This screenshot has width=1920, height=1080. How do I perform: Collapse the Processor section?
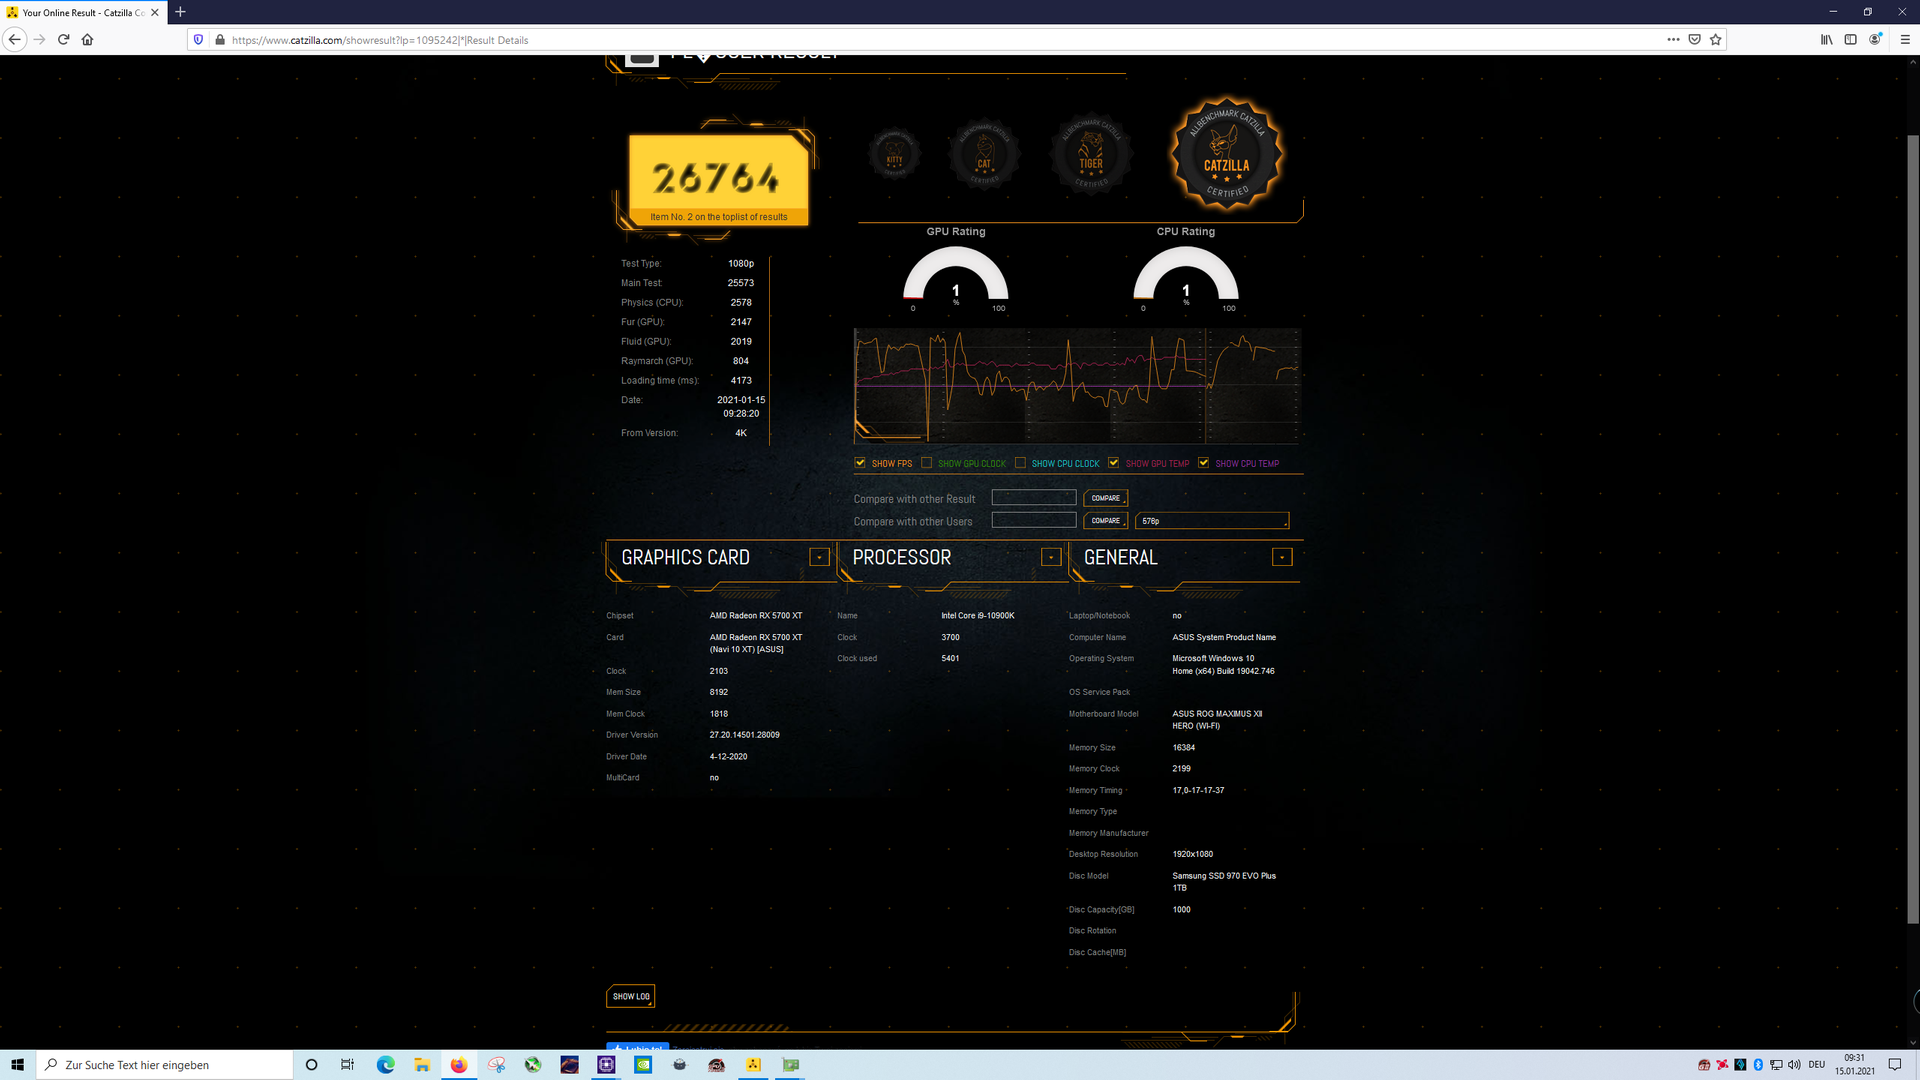1051,557
